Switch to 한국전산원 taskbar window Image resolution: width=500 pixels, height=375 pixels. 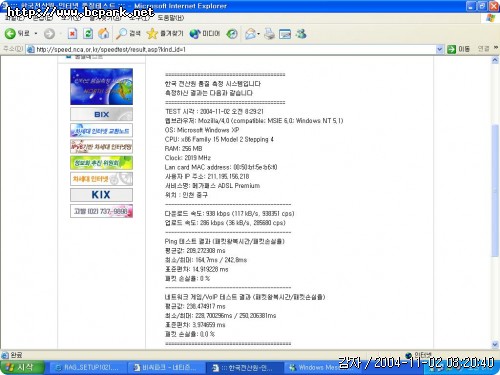(245, 368)
